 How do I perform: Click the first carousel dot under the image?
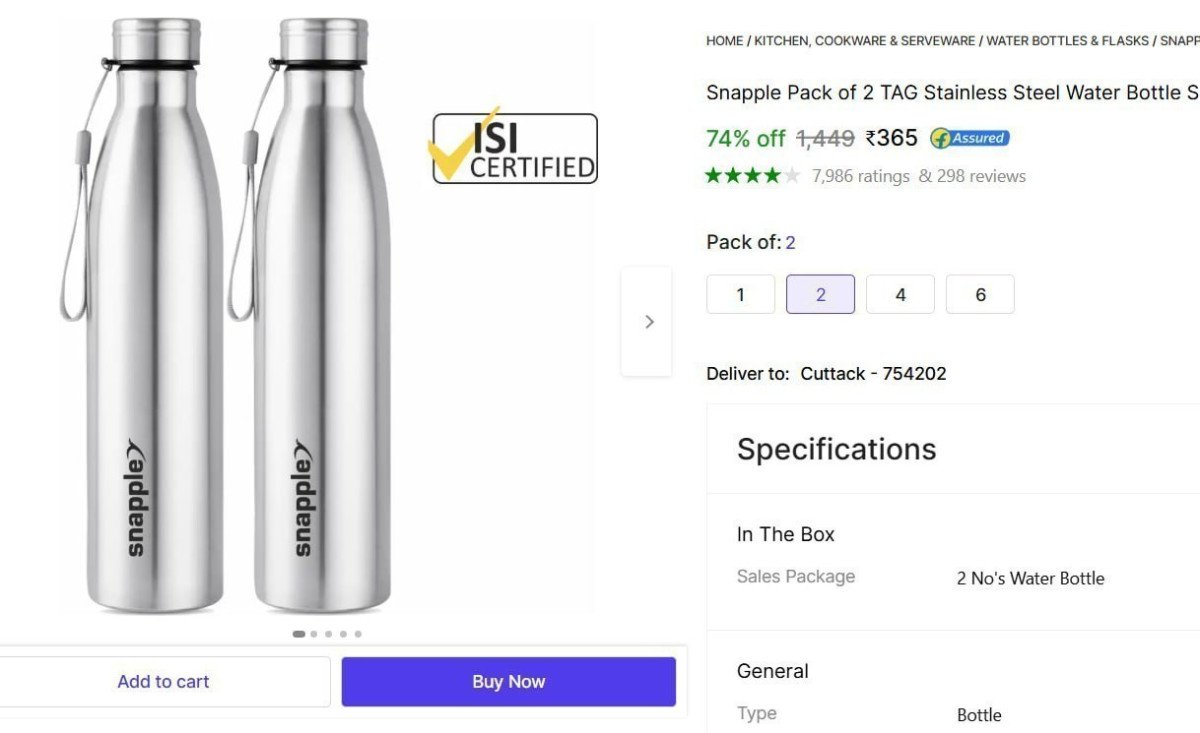click(x=298, y=633)
